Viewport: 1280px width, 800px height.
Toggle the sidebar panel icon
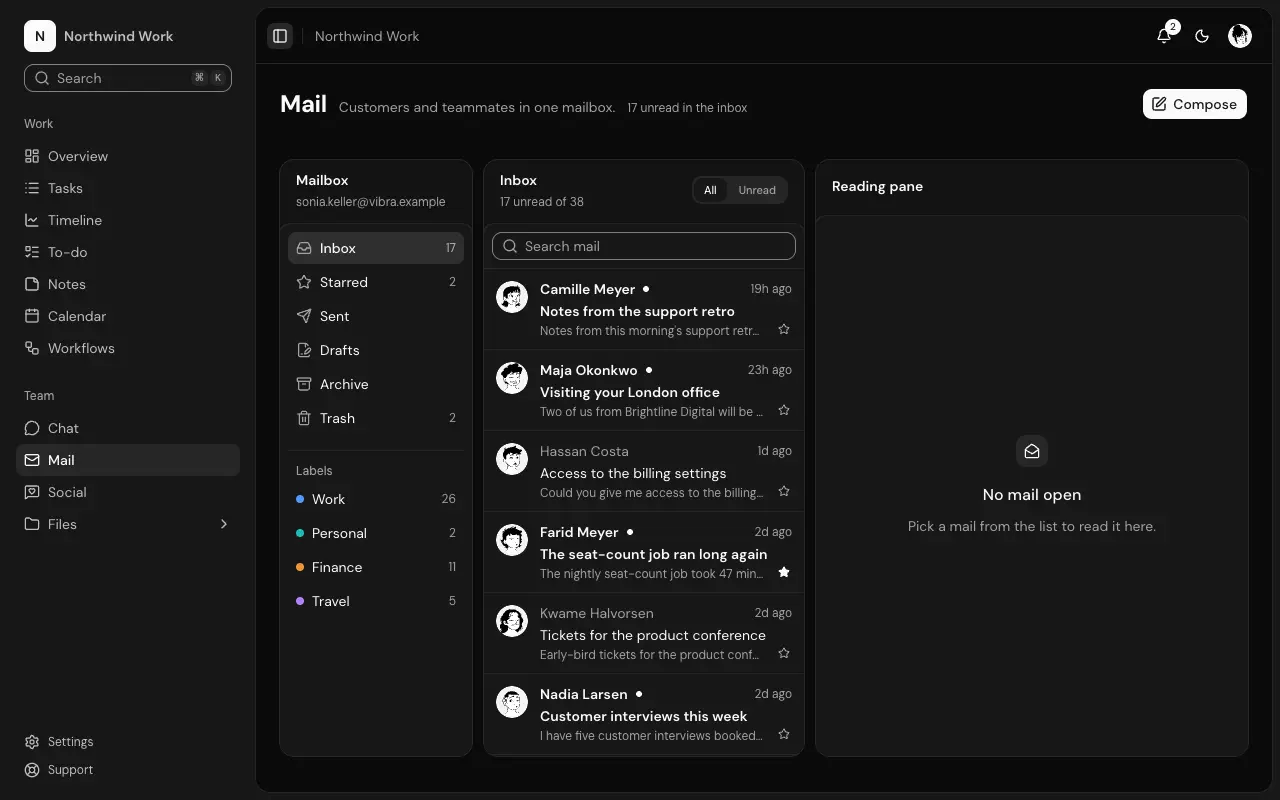click(280, 36)
